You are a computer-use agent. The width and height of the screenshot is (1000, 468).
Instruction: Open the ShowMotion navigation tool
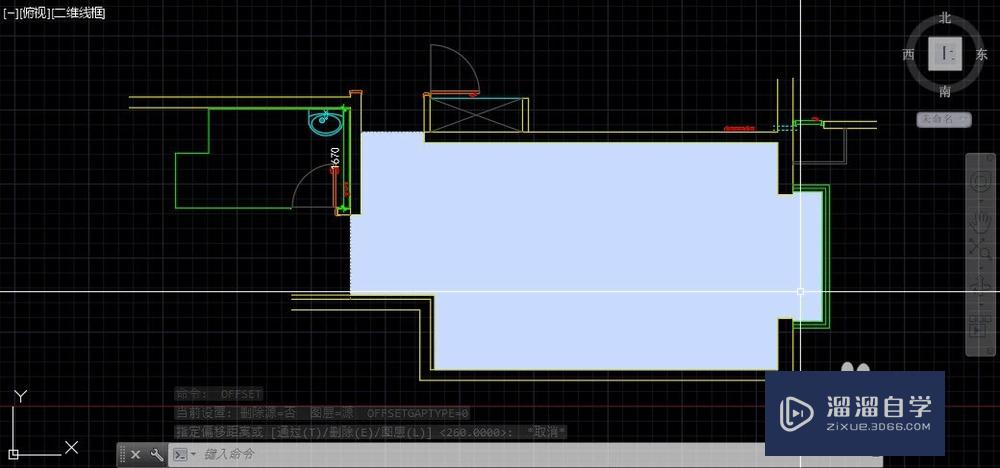click(981, 327)
